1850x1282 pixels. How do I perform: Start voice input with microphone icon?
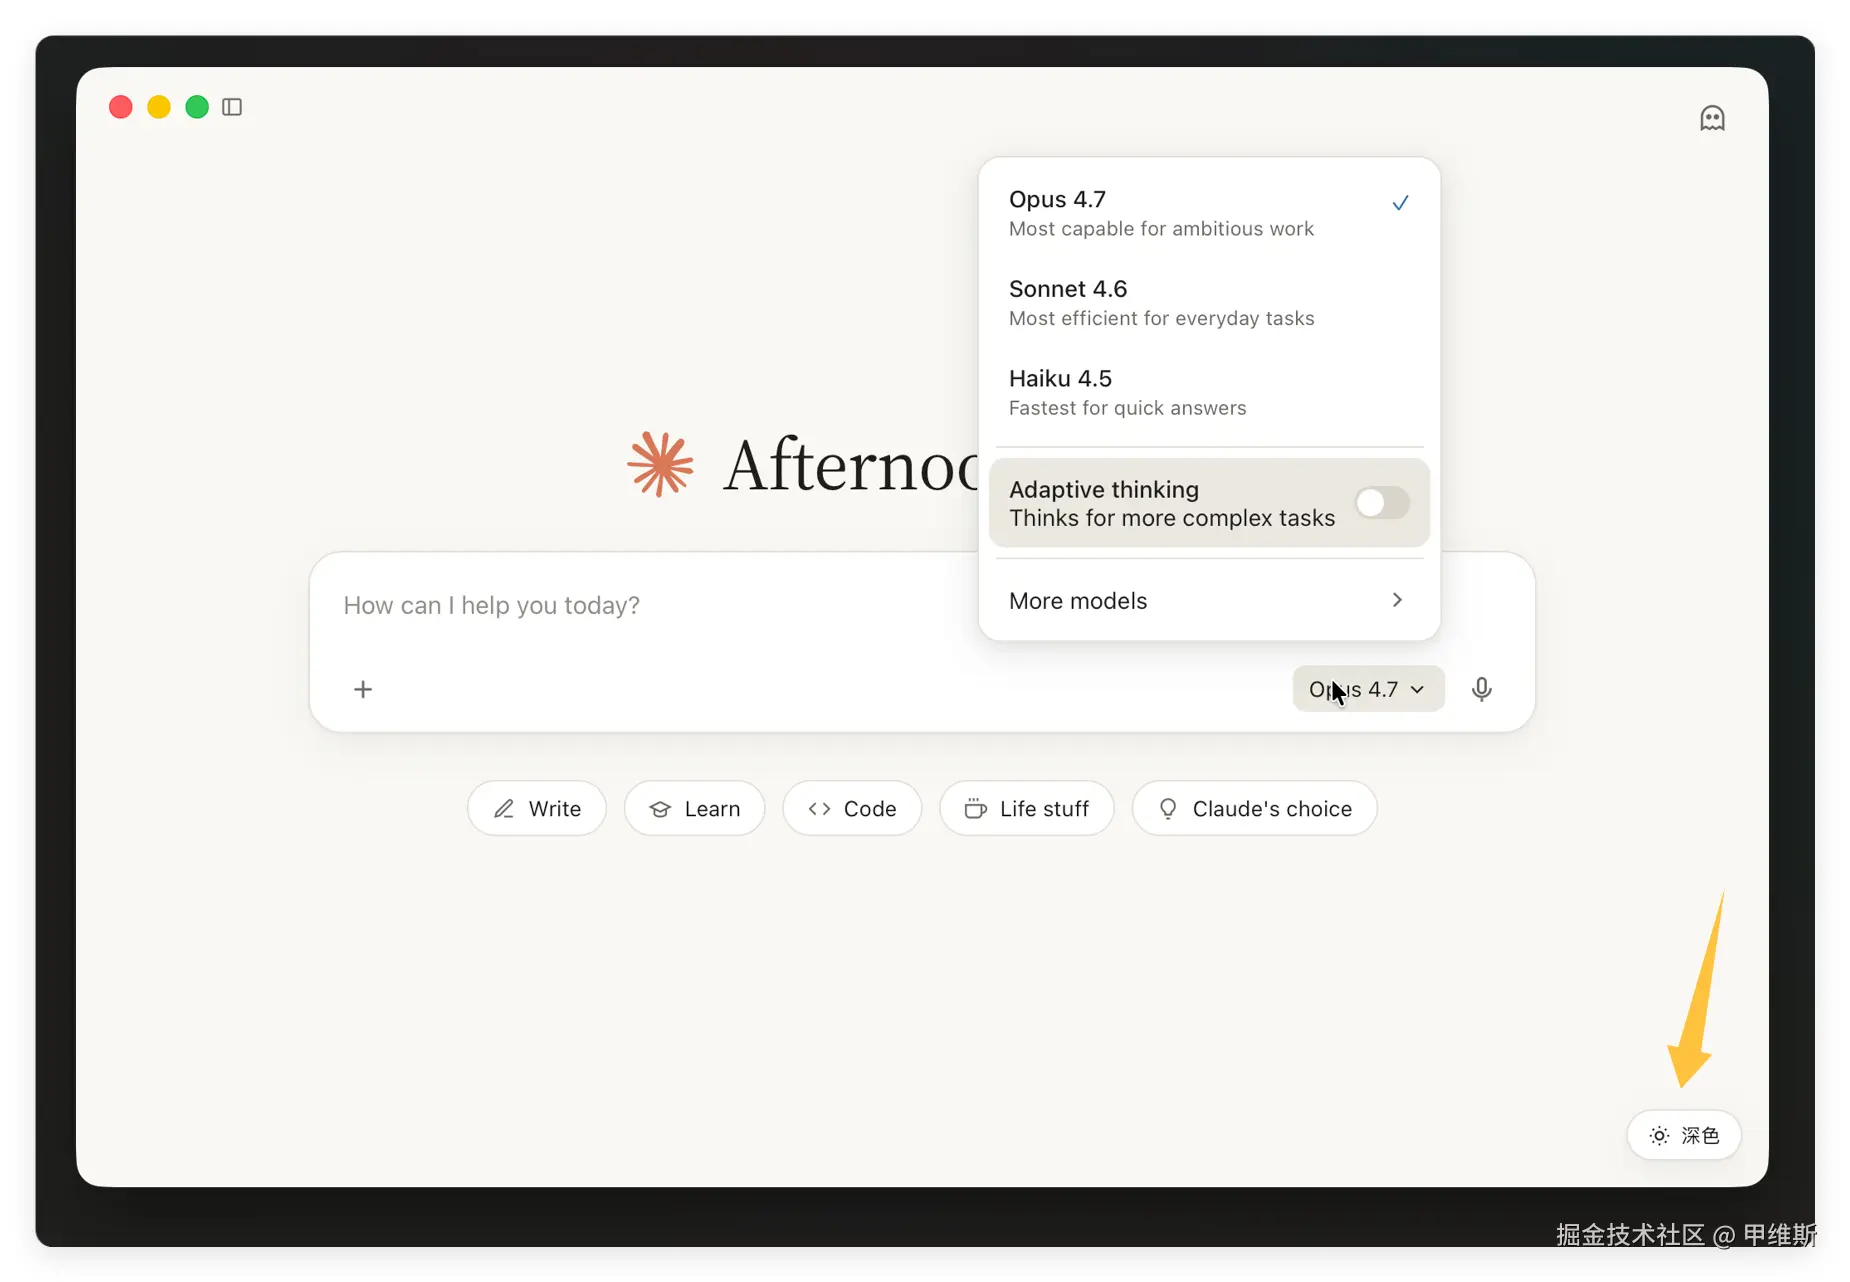pyautogui.click(x=1482, y=689)
